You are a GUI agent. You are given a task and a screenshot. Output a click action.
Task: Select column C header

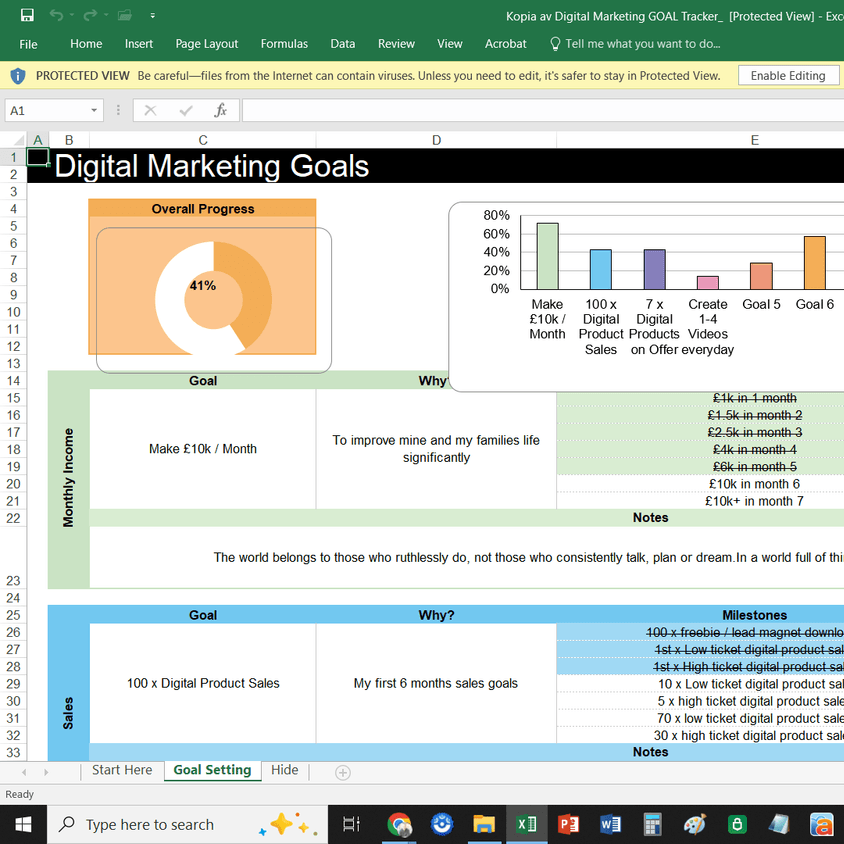(x=202, y=140)
